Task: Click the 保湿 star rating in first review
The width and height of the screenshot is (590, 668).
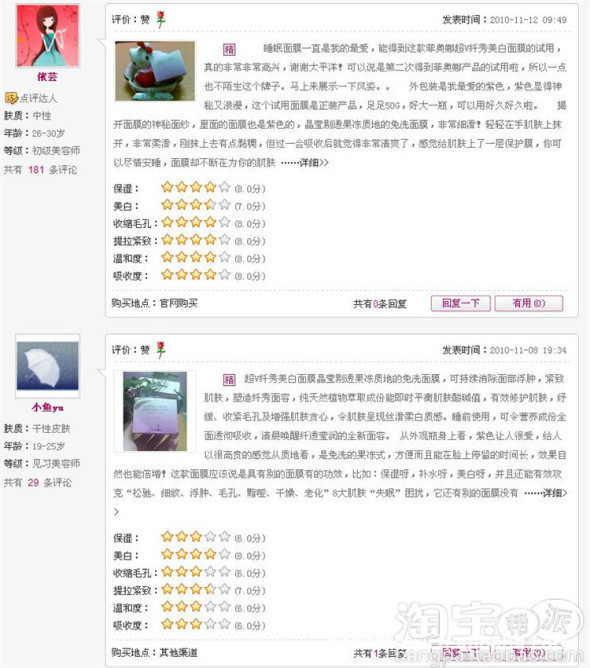Action: point(196,187)
